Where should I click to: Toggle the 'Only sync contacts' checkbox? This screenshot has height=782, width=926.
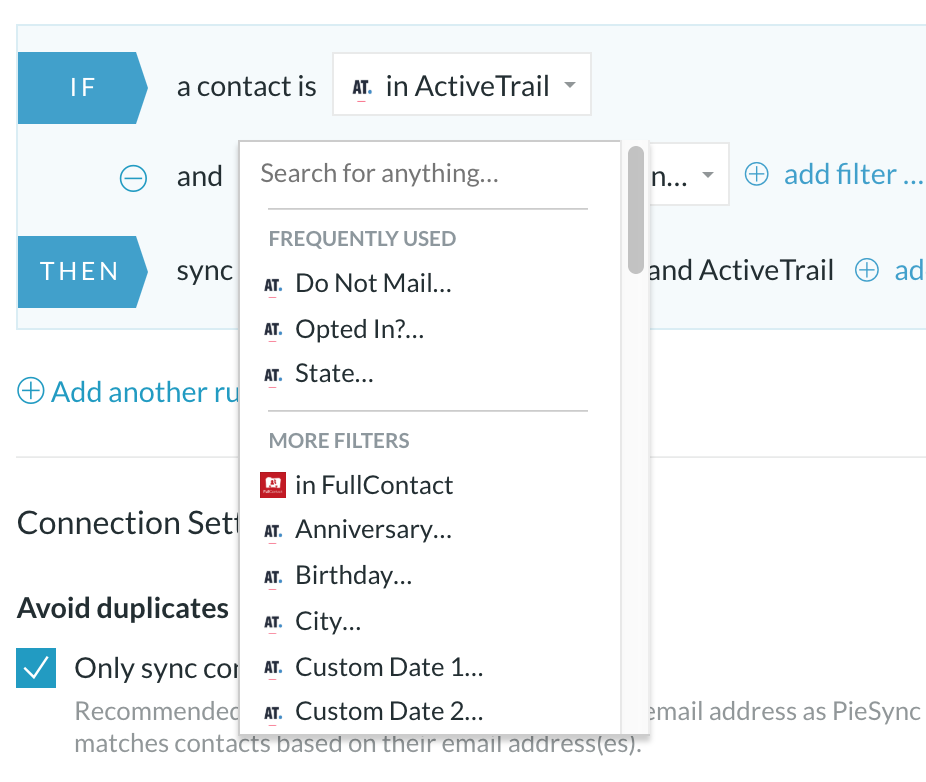click(x=36, y=667)
